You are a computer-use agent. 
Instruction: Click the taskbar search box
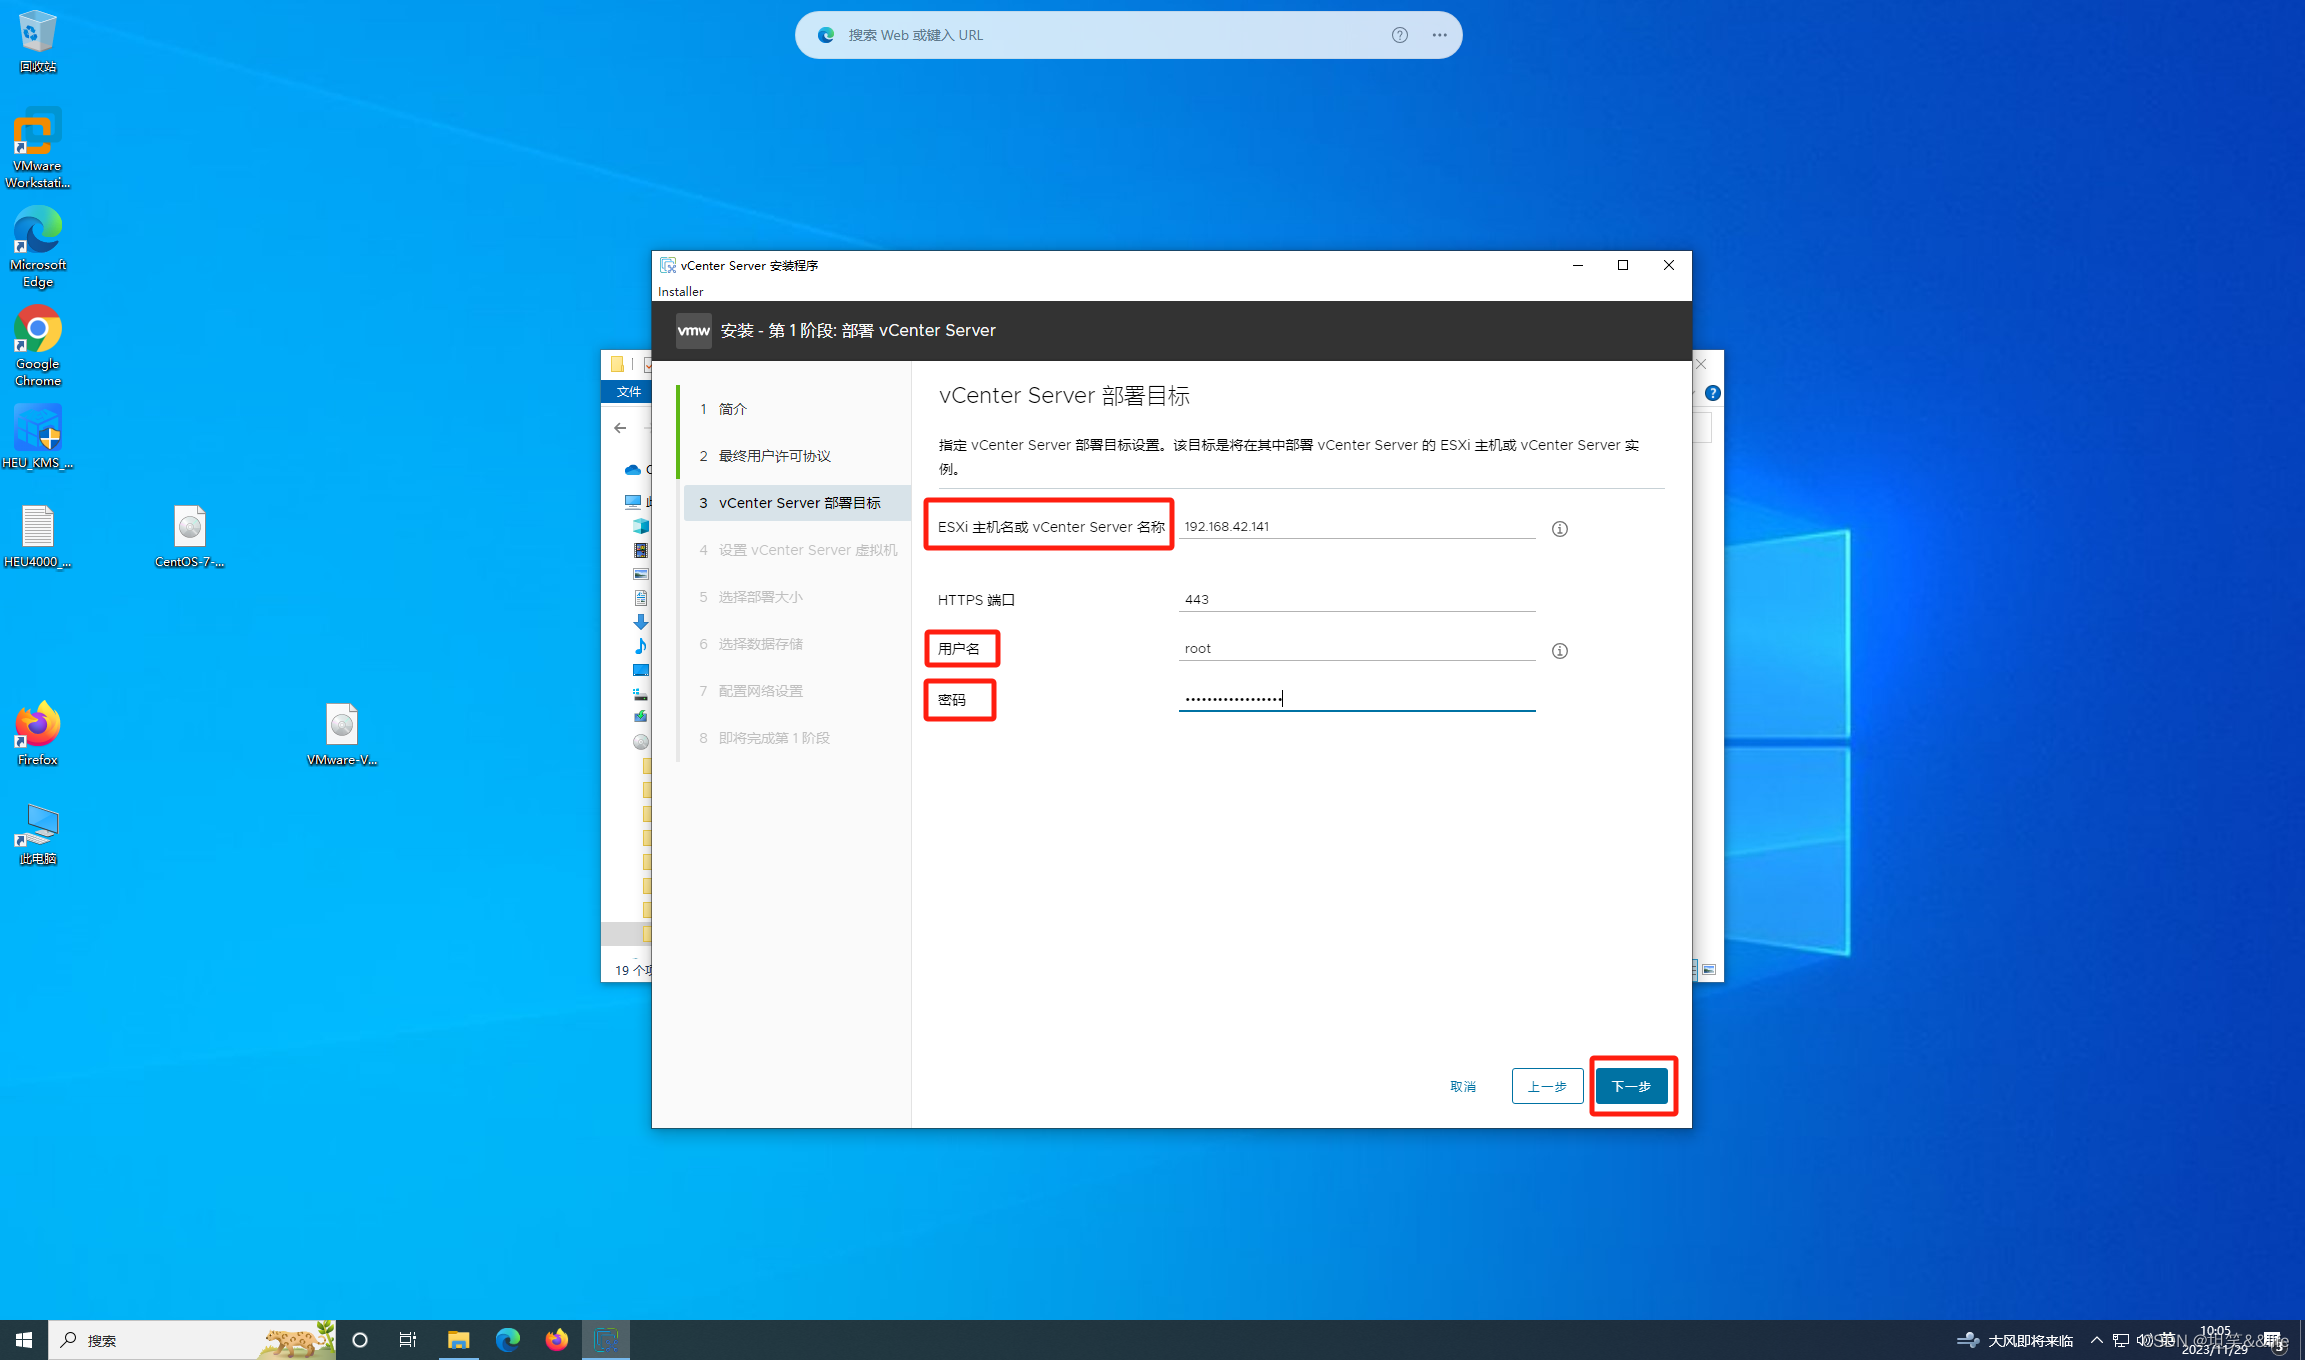pyautogui.click(x=192, y=1340)
